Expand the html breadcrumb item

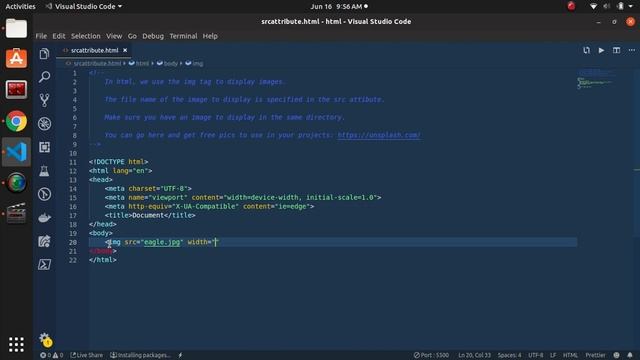[x=139, y=63]
